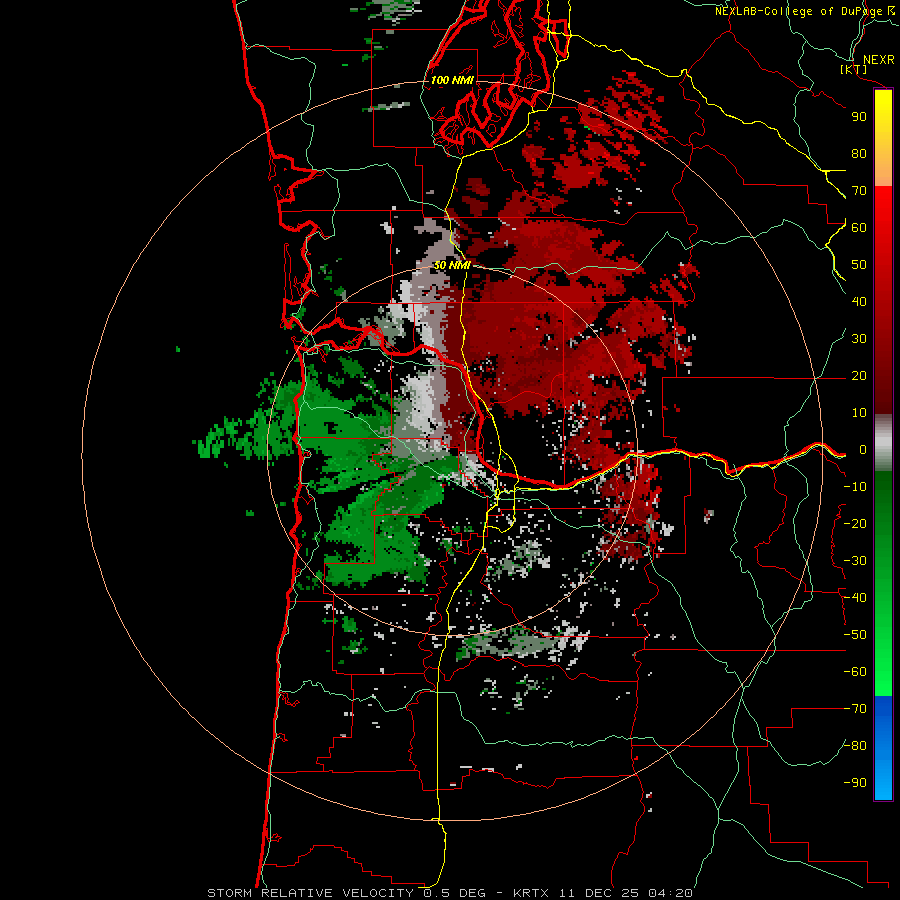Click the blue bottom segment of color bar

pyautogui.click(x=883, y=747)
